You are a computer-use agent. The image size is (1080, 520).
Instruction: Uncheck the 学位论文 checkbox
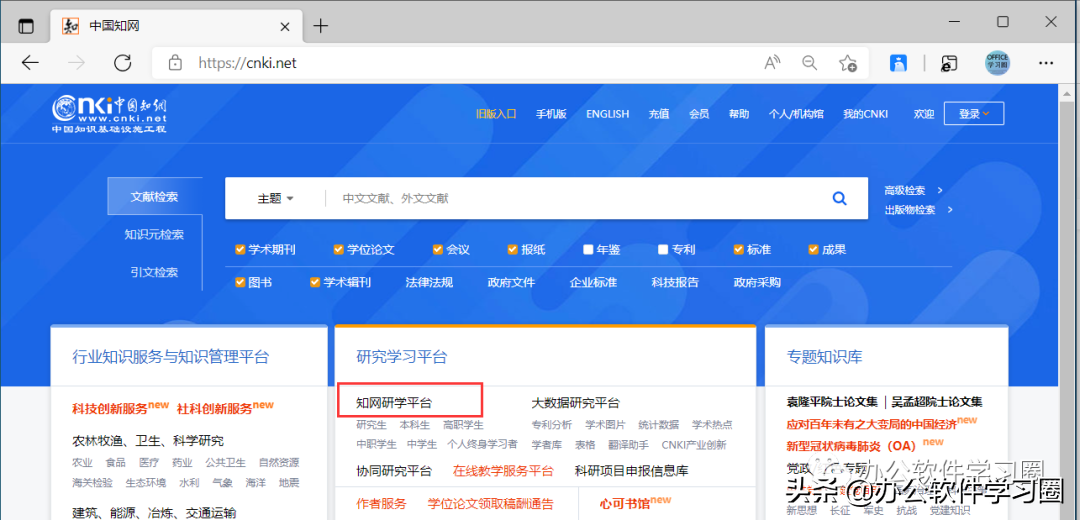click(x=338, y=250)
